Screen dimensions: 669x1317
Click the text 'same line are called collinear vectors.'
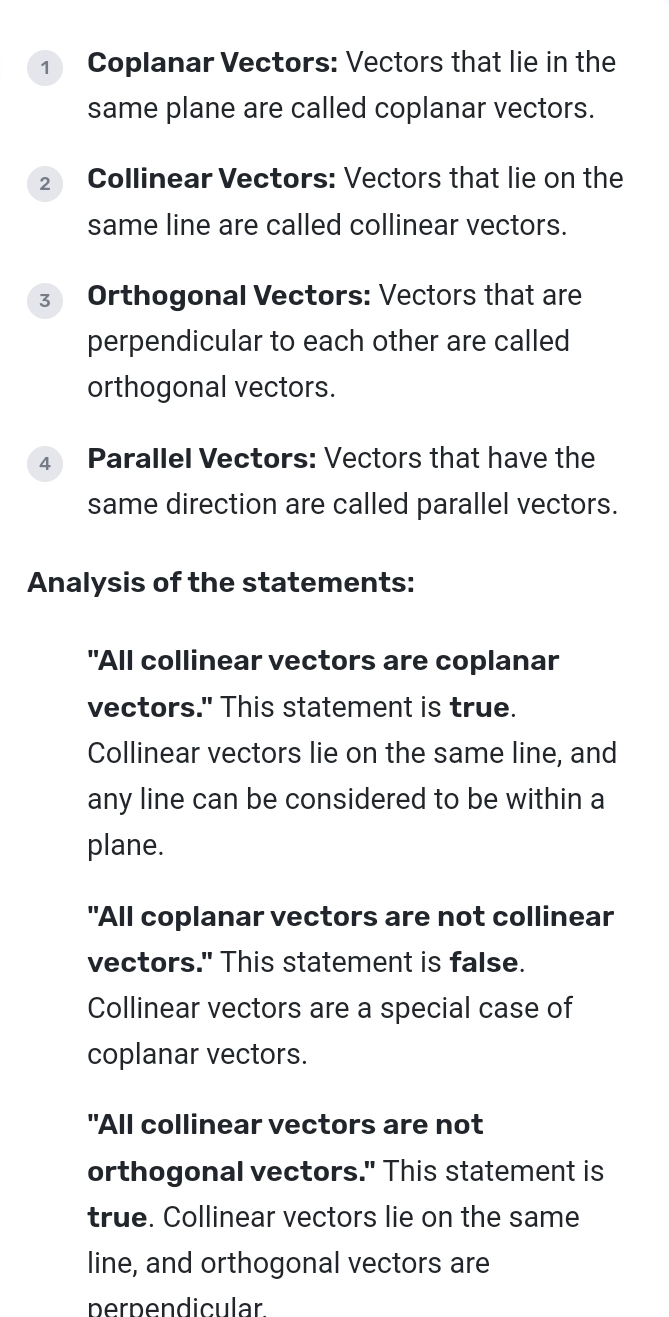tap(326, 225)
